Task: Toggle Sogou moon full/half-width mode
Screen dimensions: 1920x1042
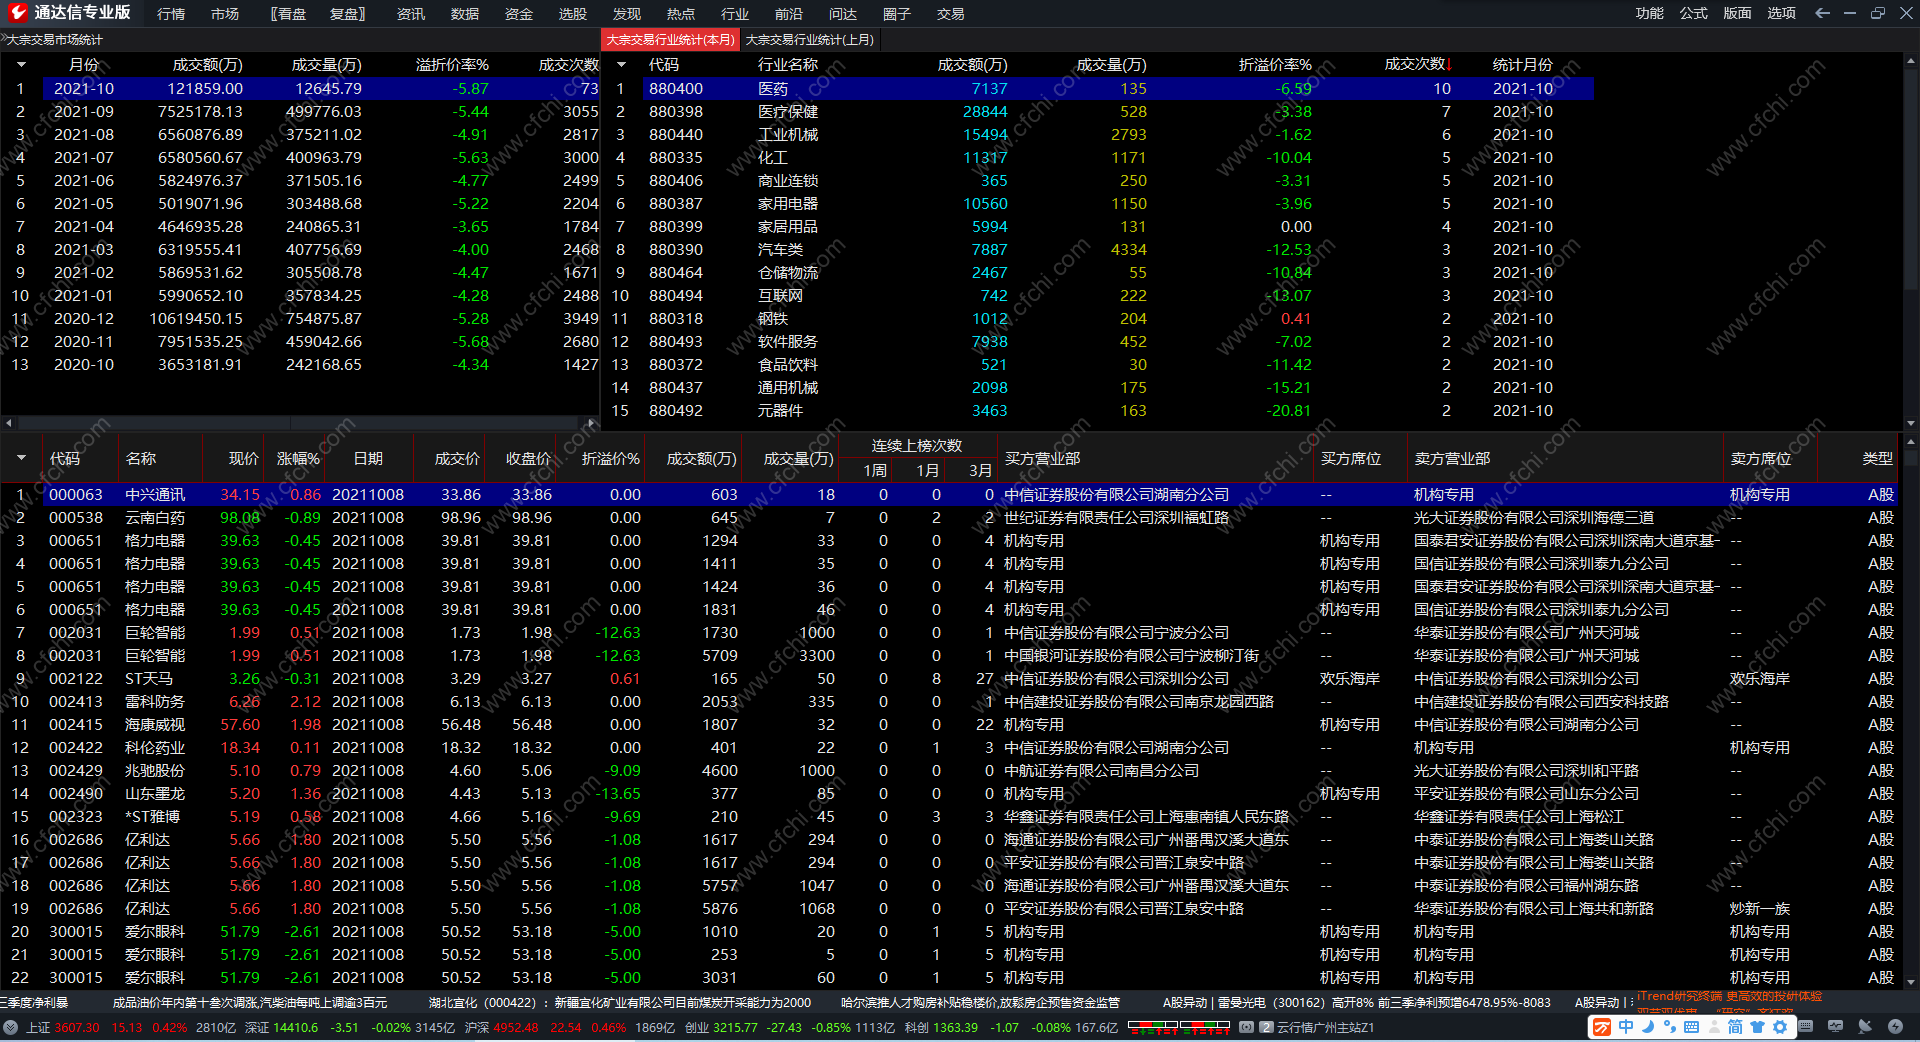Action: pyautogui.click(x=1647, y=1027)
